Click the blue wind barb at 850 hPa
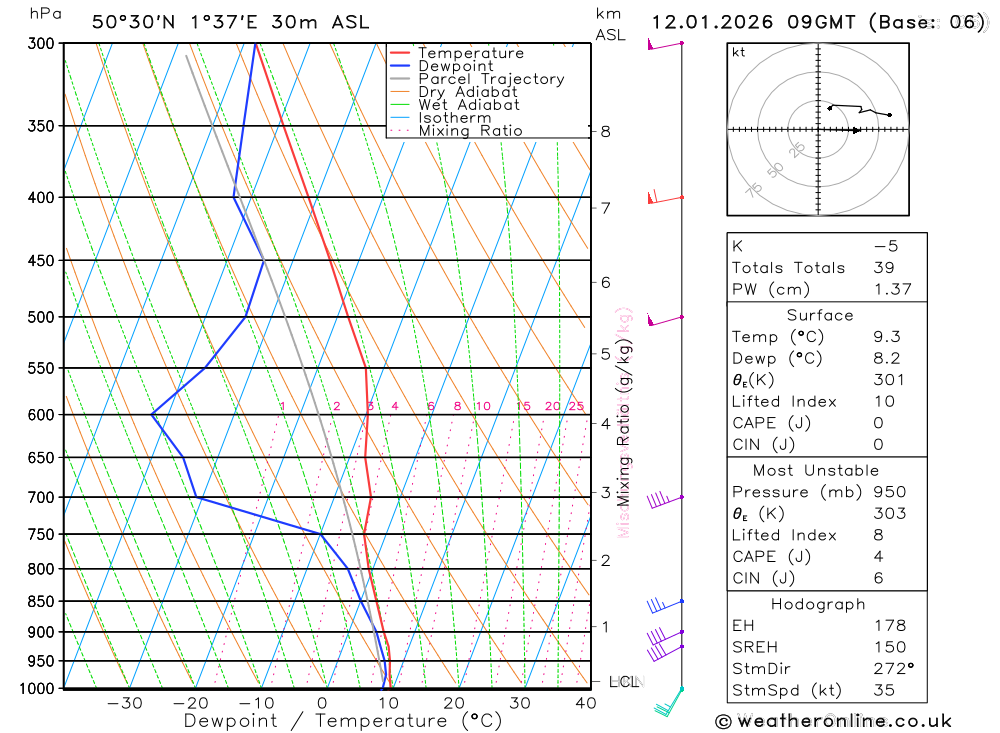The image size is (1000, 733). pyautogui.click(x=665, y=604)
